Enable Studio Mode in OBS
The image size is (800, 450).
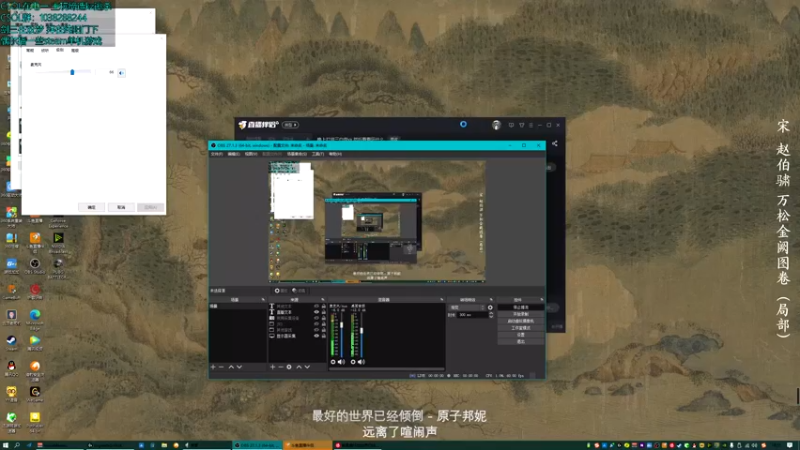[x=520, y=328]
